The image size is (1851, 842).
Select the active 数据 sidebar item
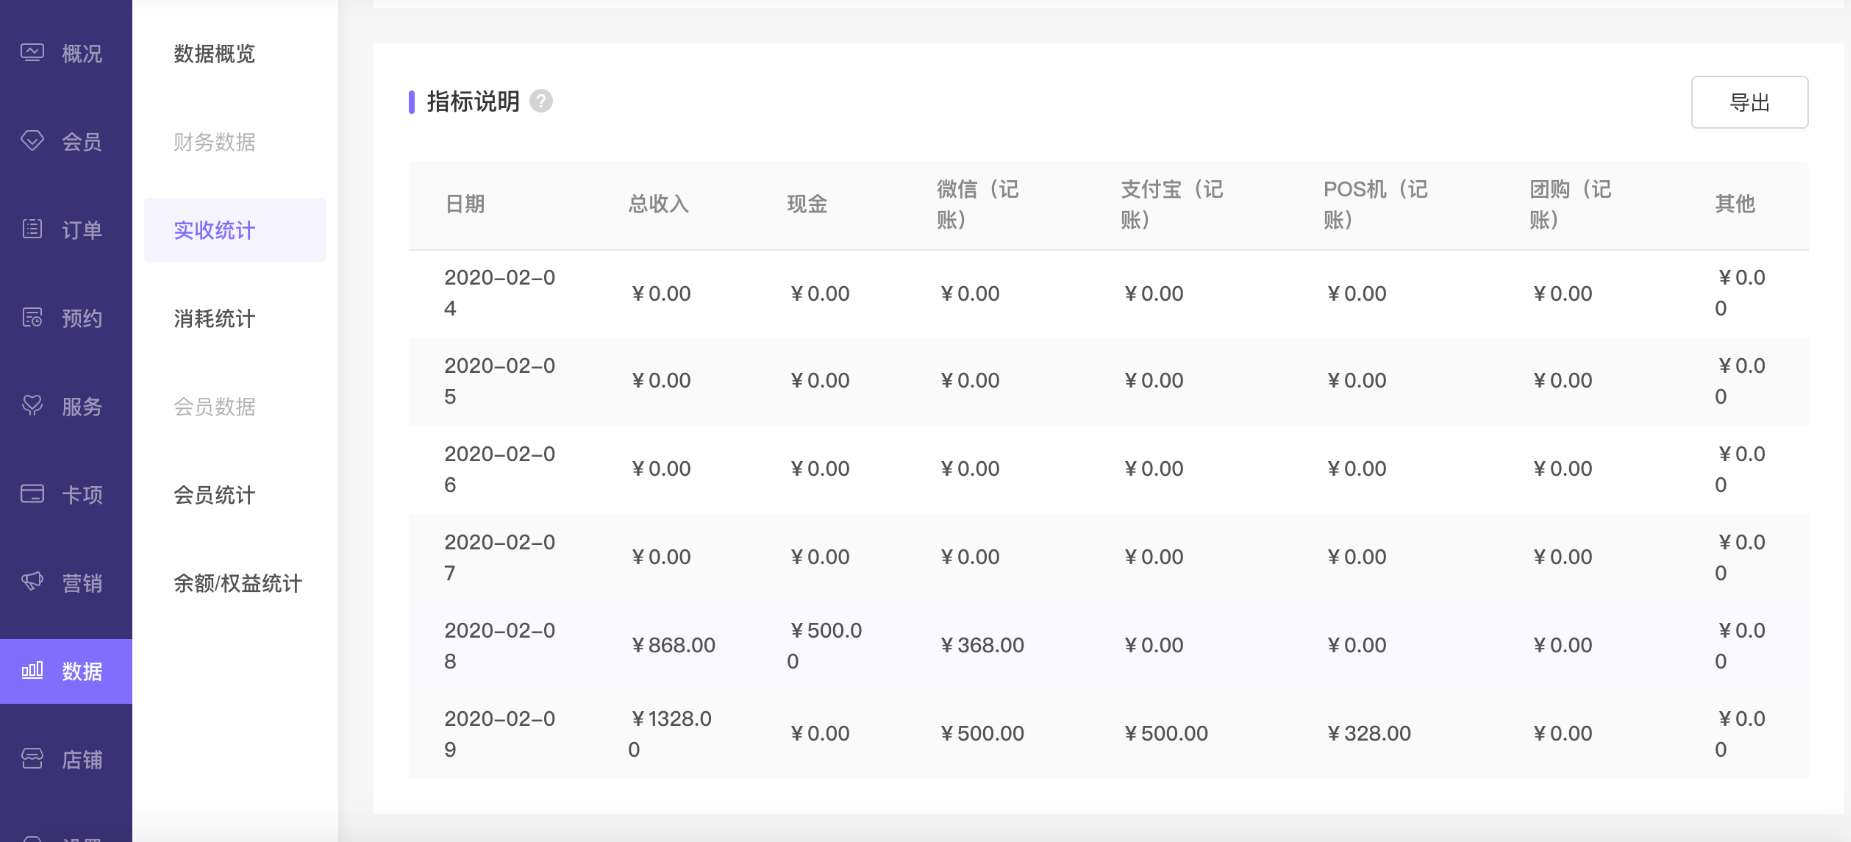click(x=66, y=671)
